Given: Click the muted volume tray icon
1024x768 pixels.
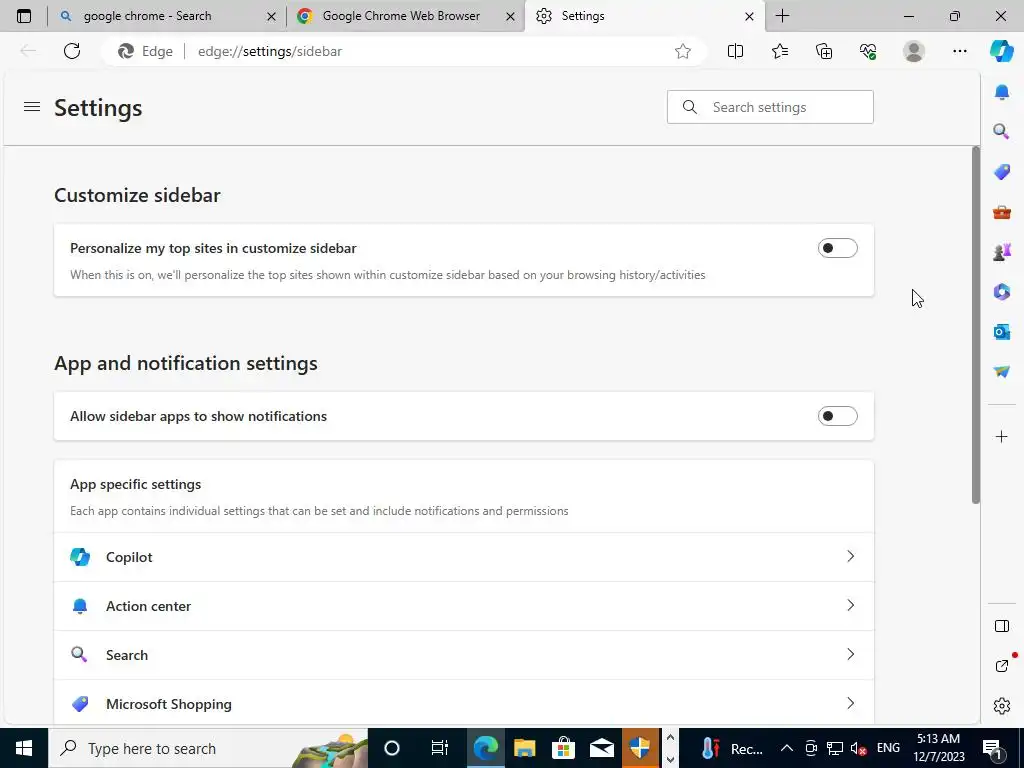Looking at the screenshot, I should point(857,748).
